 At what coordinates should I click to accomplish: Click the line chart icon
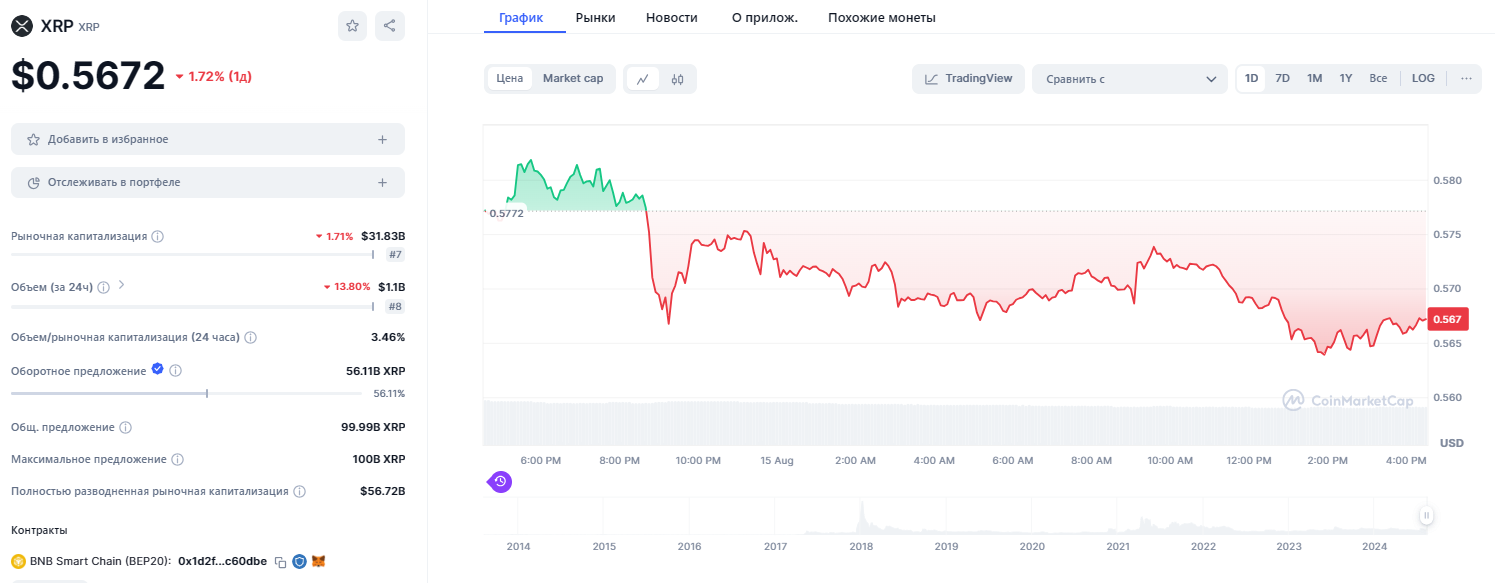pyautogui.click(x=642, y=79)
